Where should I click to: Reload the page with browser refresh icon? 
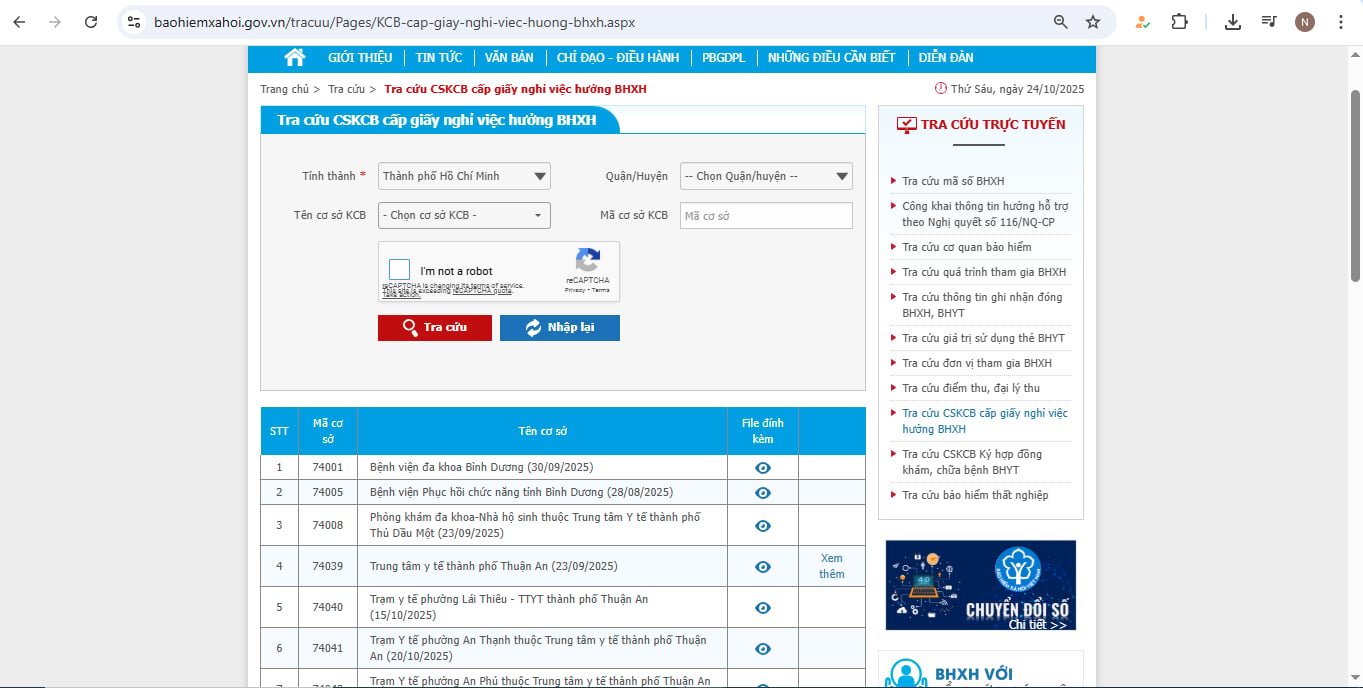[x=91, y=22]
